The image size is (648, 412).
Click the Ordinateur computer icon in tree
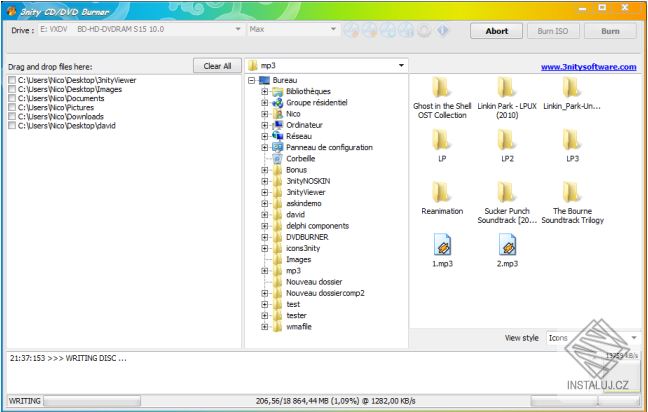pos(278,125)
